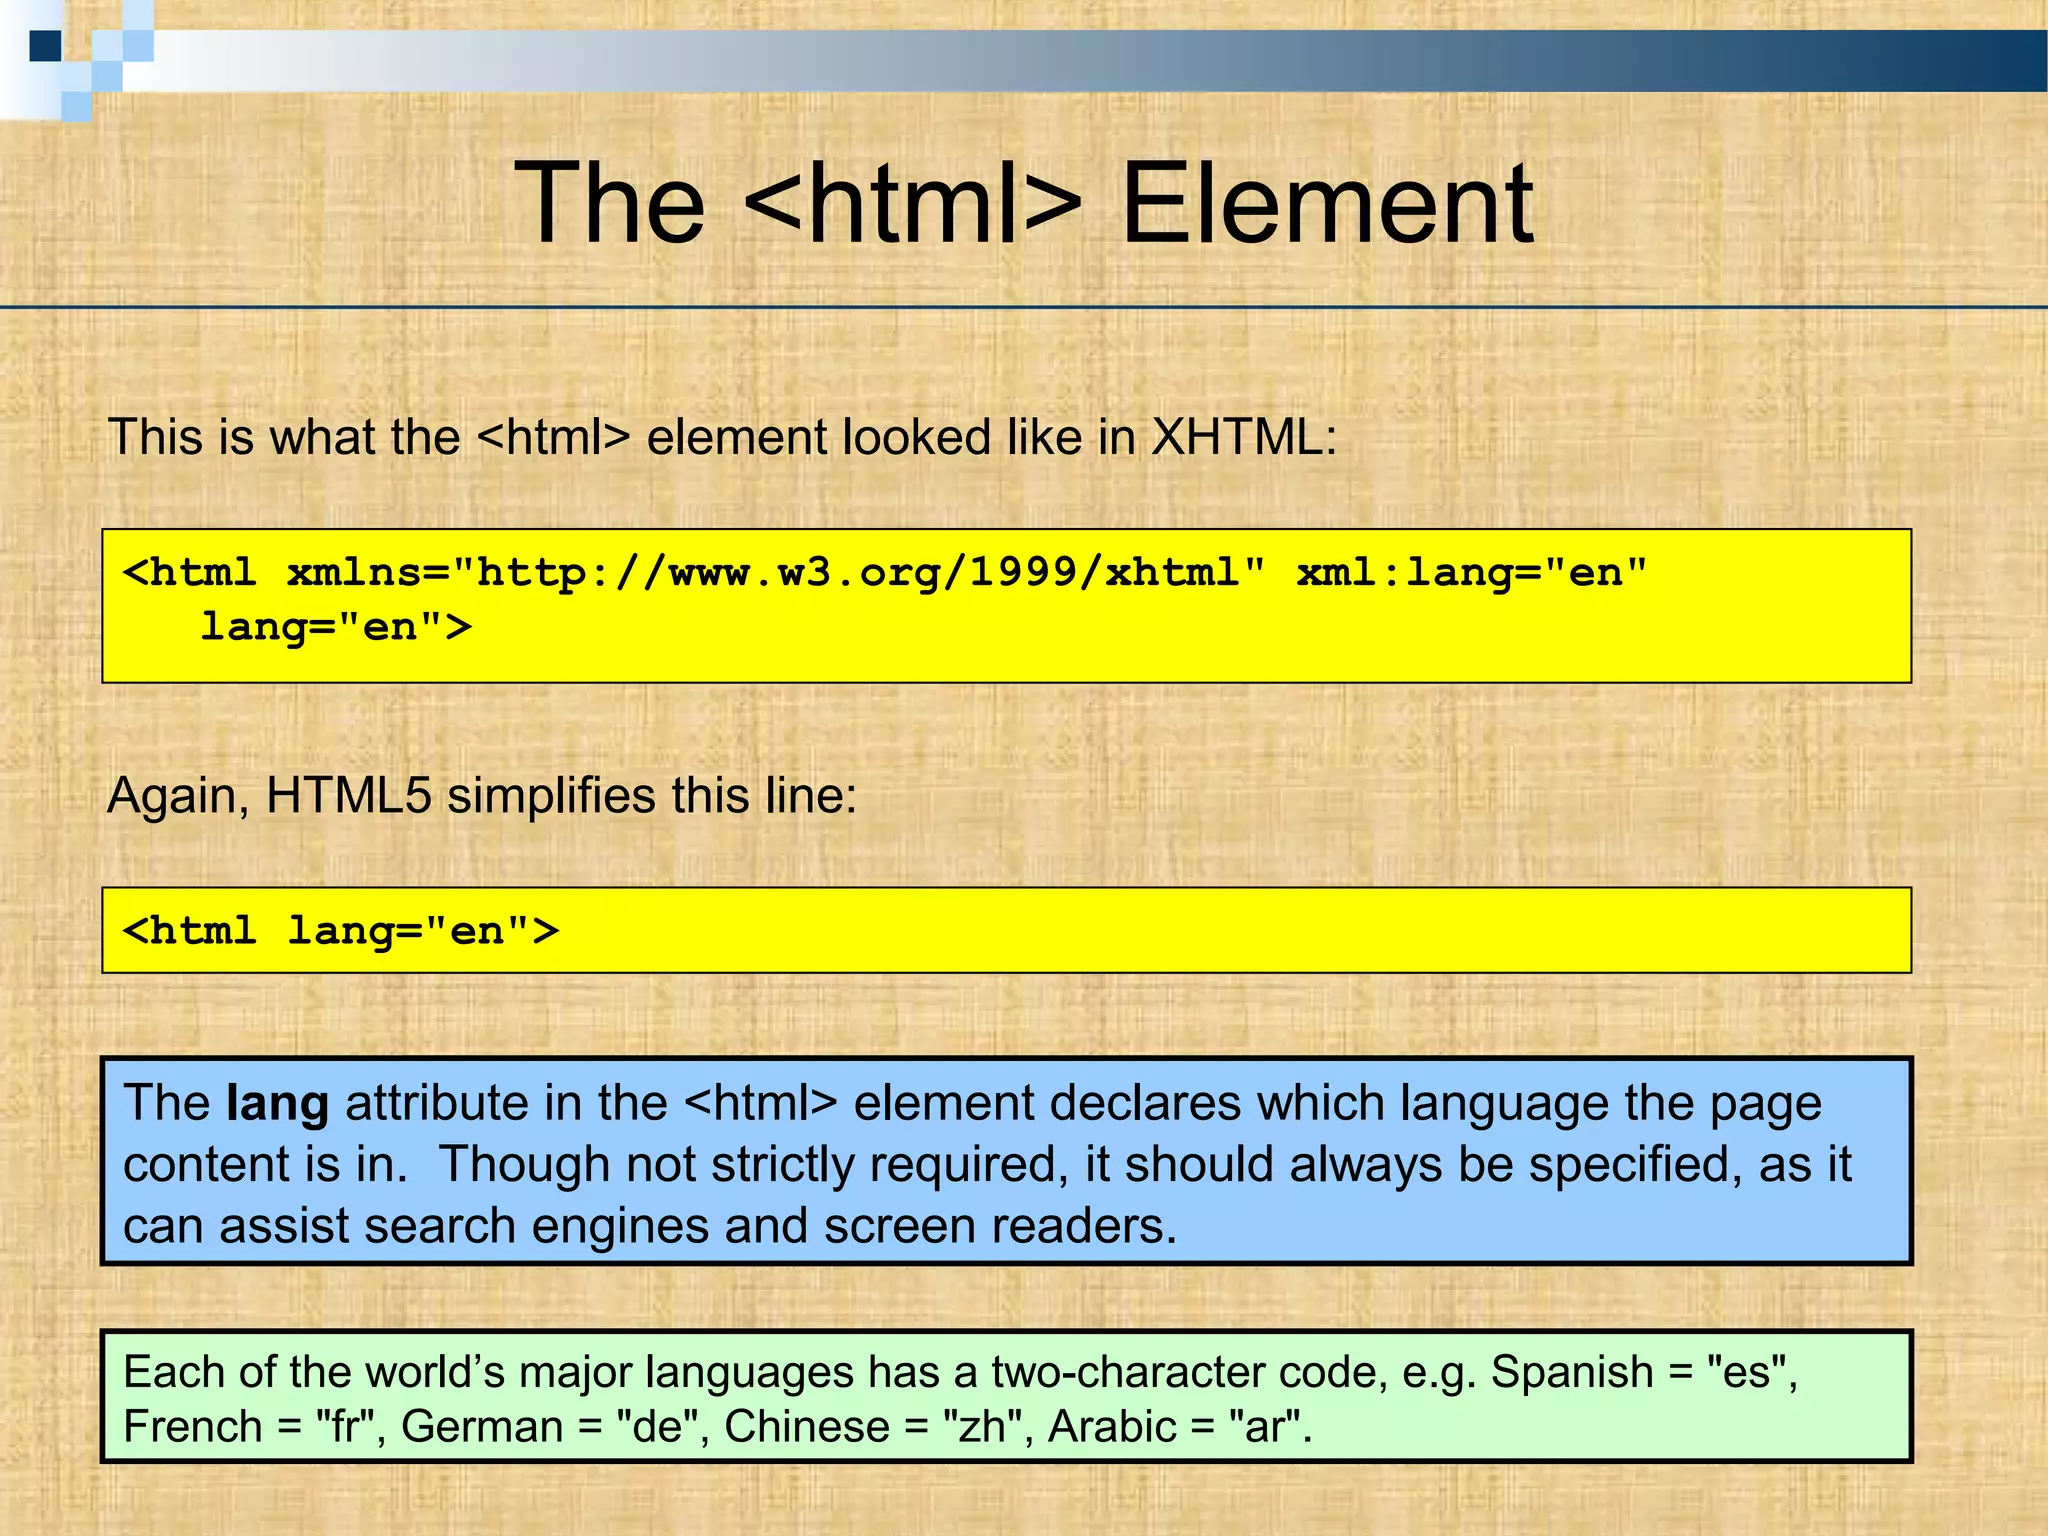Click "Though not strictly required" sentence
The height and width of the screenshot is (1536, 2048).
click(750, 1165)
